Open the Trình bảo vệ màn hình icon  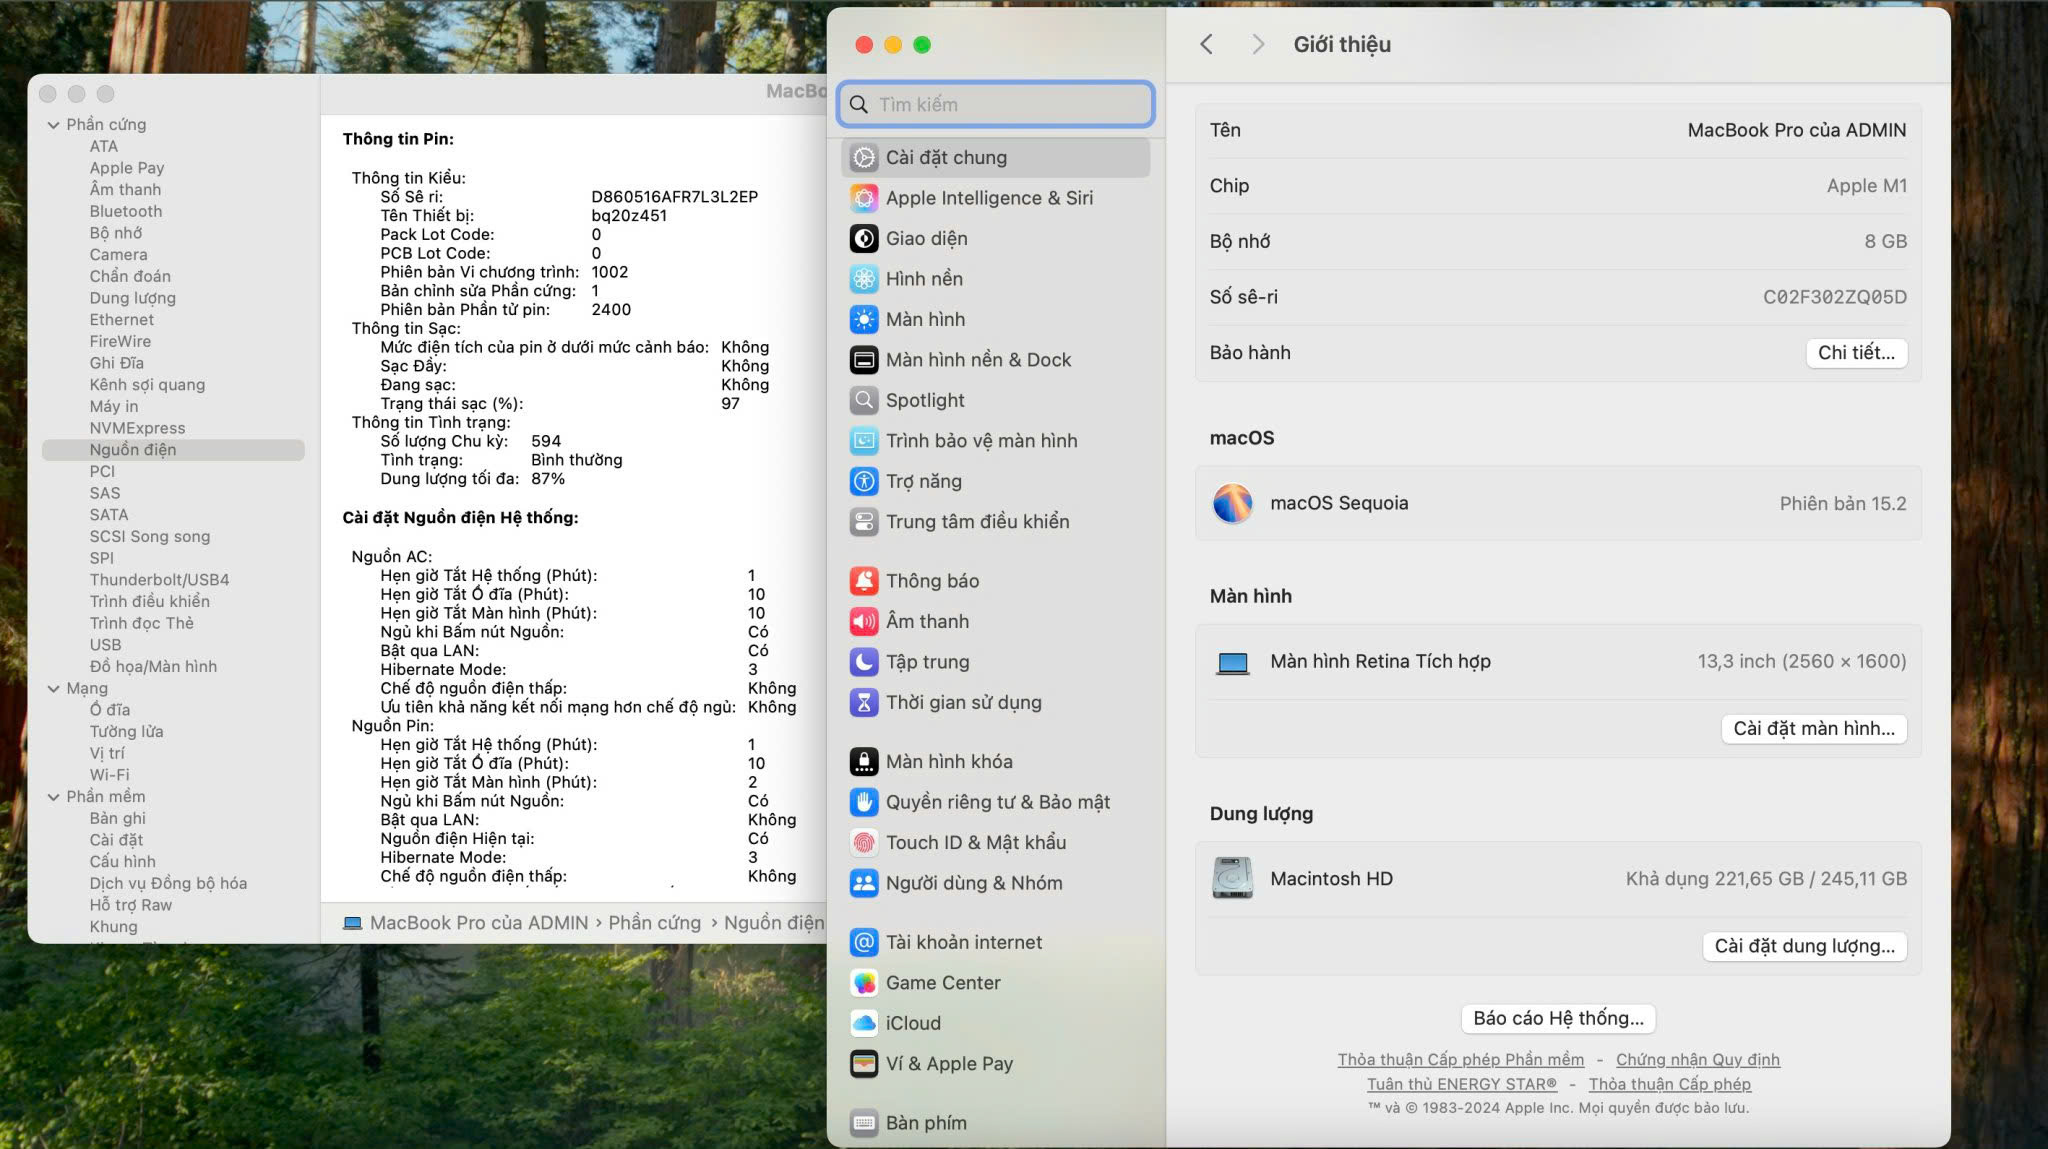click(x=864, y=441)
